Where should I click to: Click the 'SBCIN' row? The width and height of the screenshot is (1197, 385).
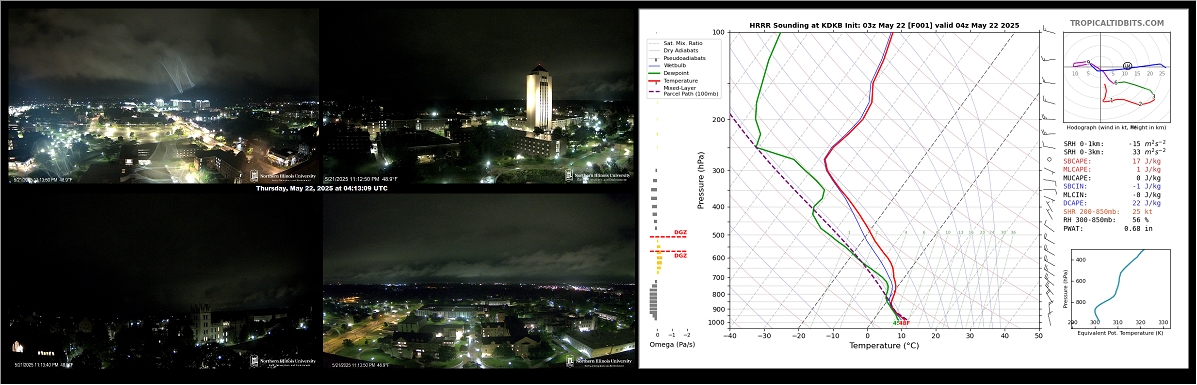[x=1112, y=186]
